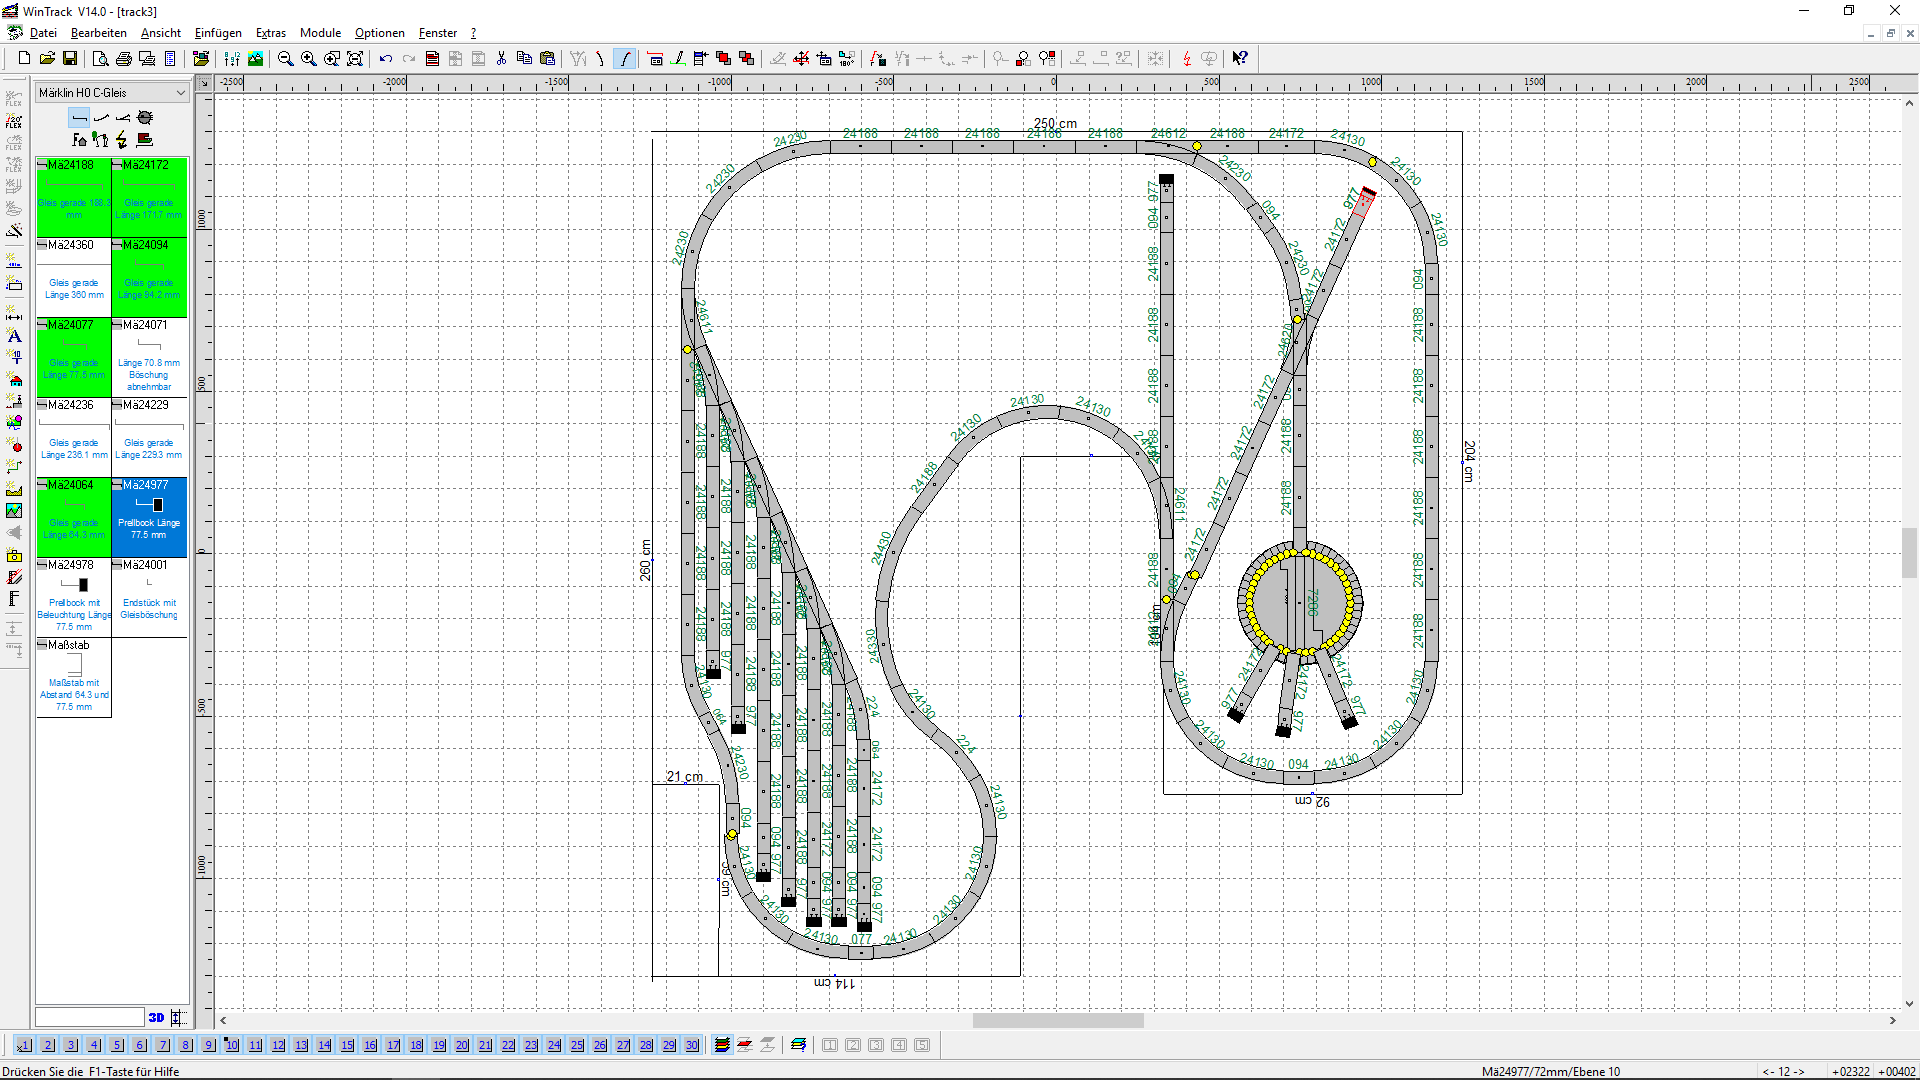Select Mä24978 Prellbock mit Beleuchtung
The image size is (1920, 1080).
(74, 597)
